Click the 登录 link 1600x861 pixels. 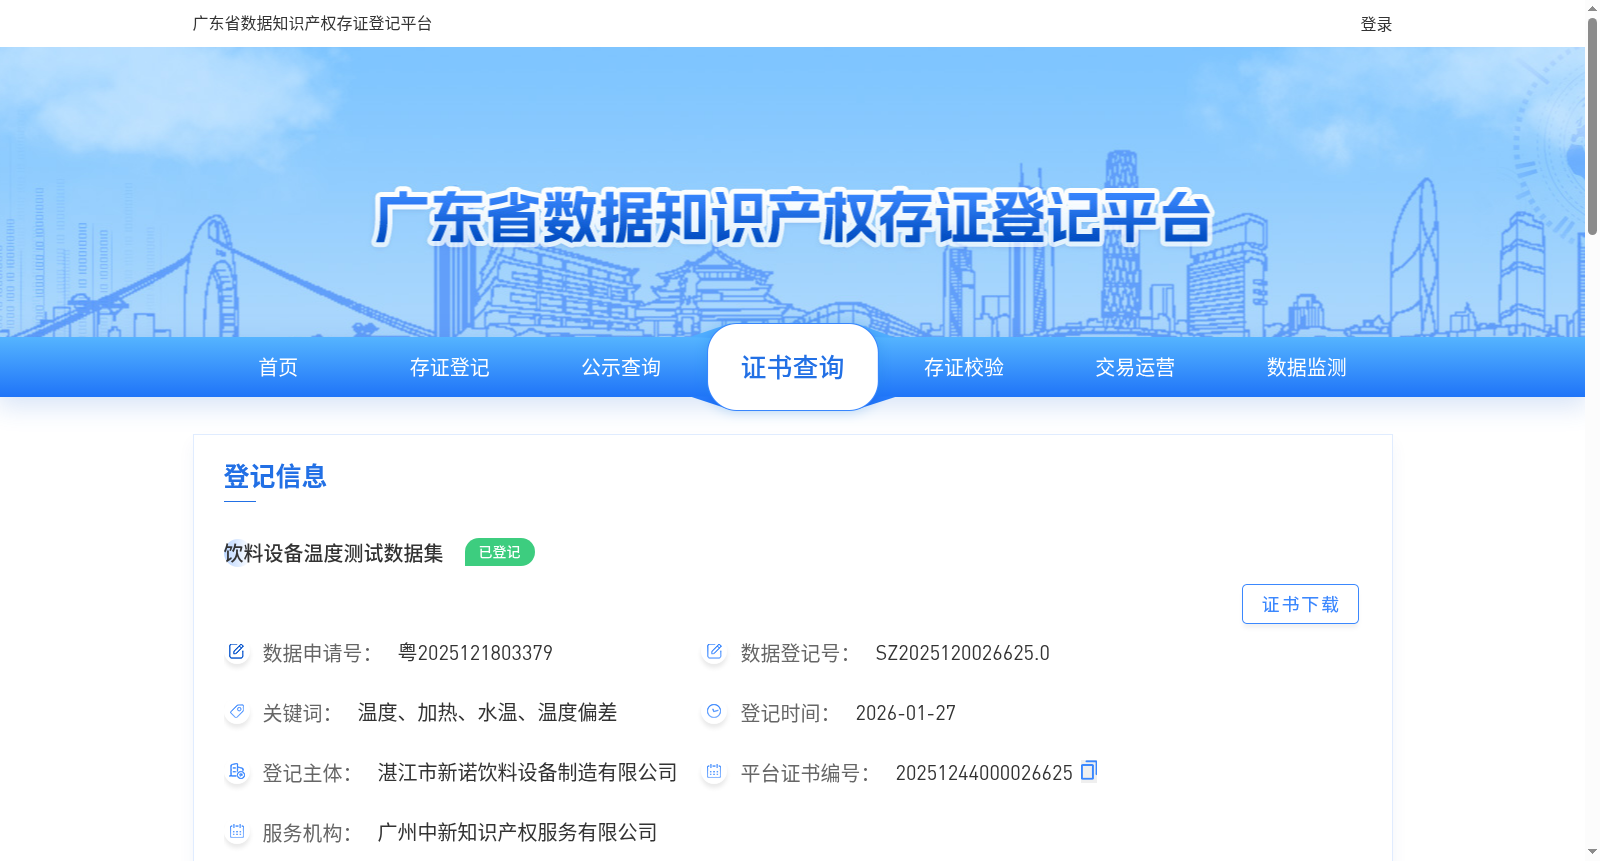point(1376,24)
